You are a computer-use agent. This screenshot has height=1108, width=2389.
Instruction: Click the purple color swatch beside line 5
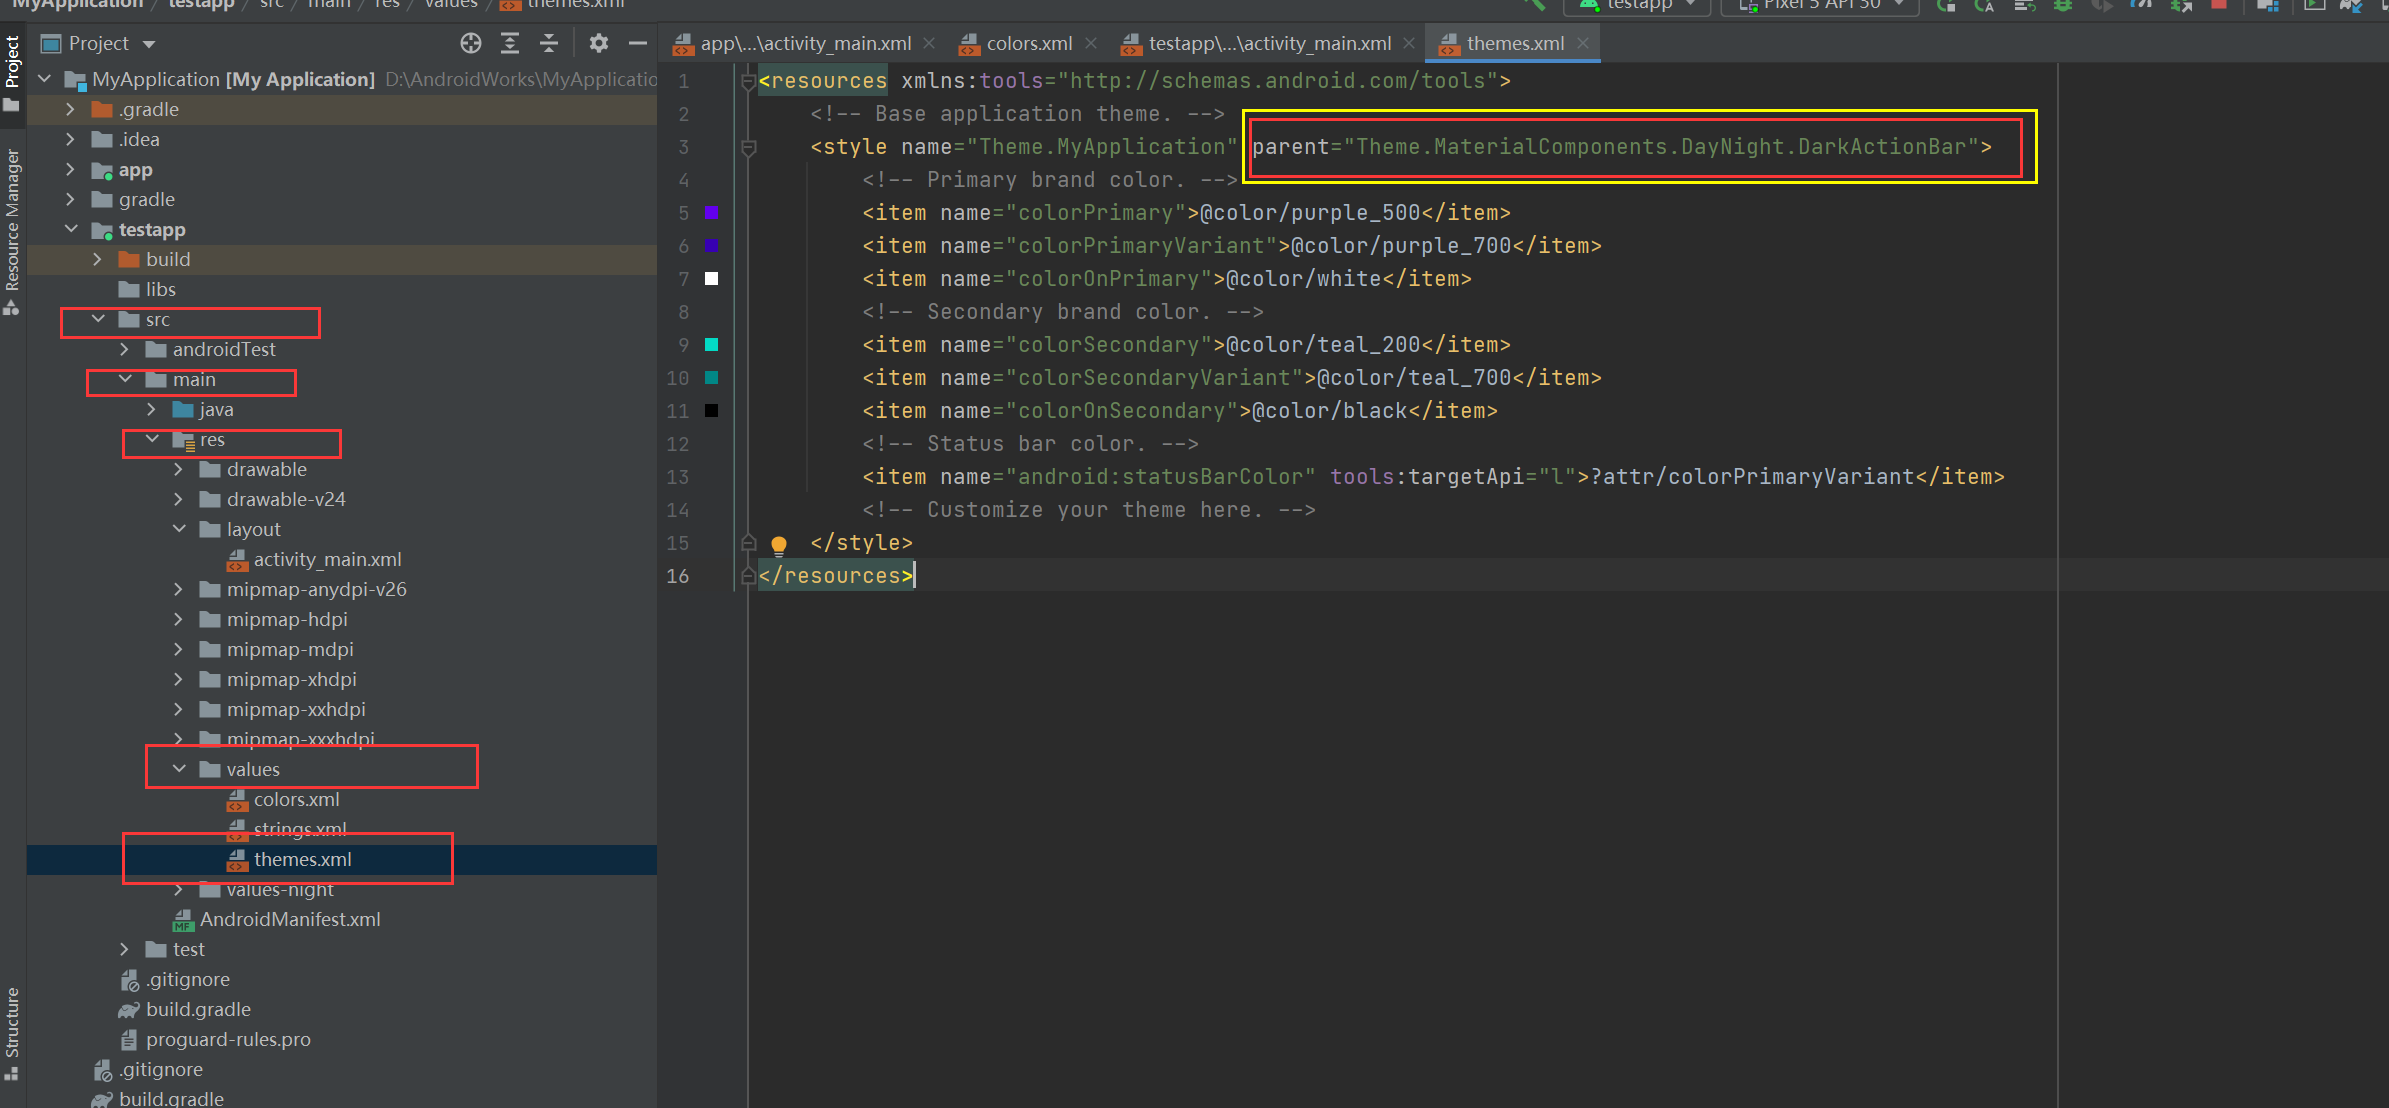click(x=711, y=212)
